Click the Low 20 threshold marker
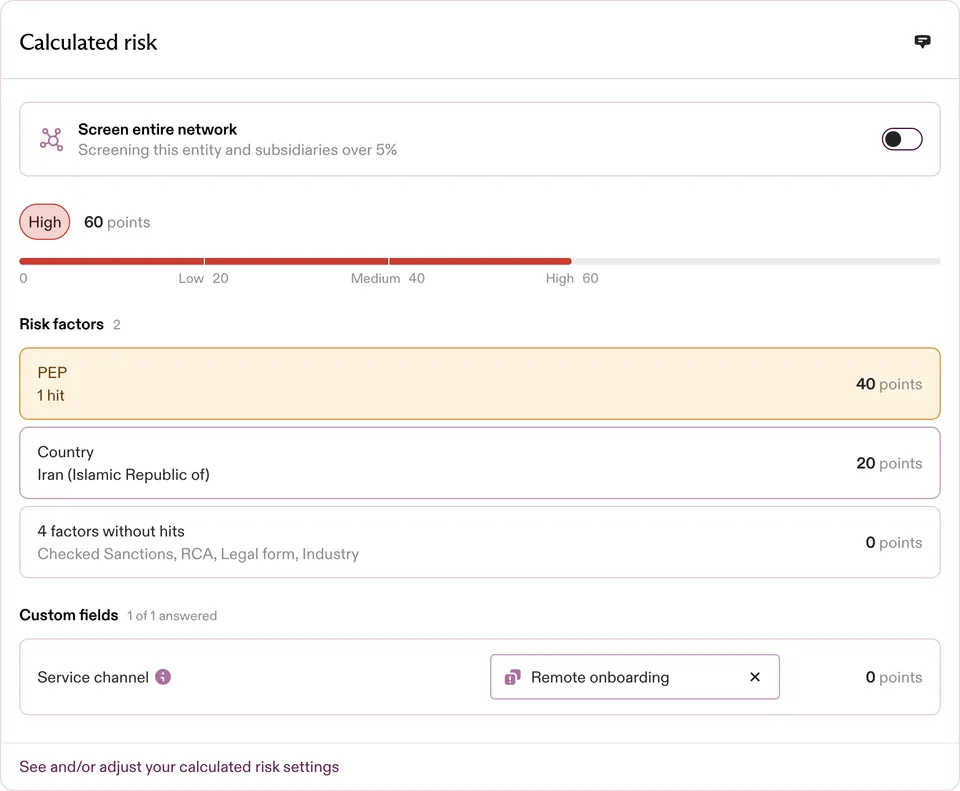Image resolution: width=960 pixels, height=791 pixels. [x=203, y=279]
